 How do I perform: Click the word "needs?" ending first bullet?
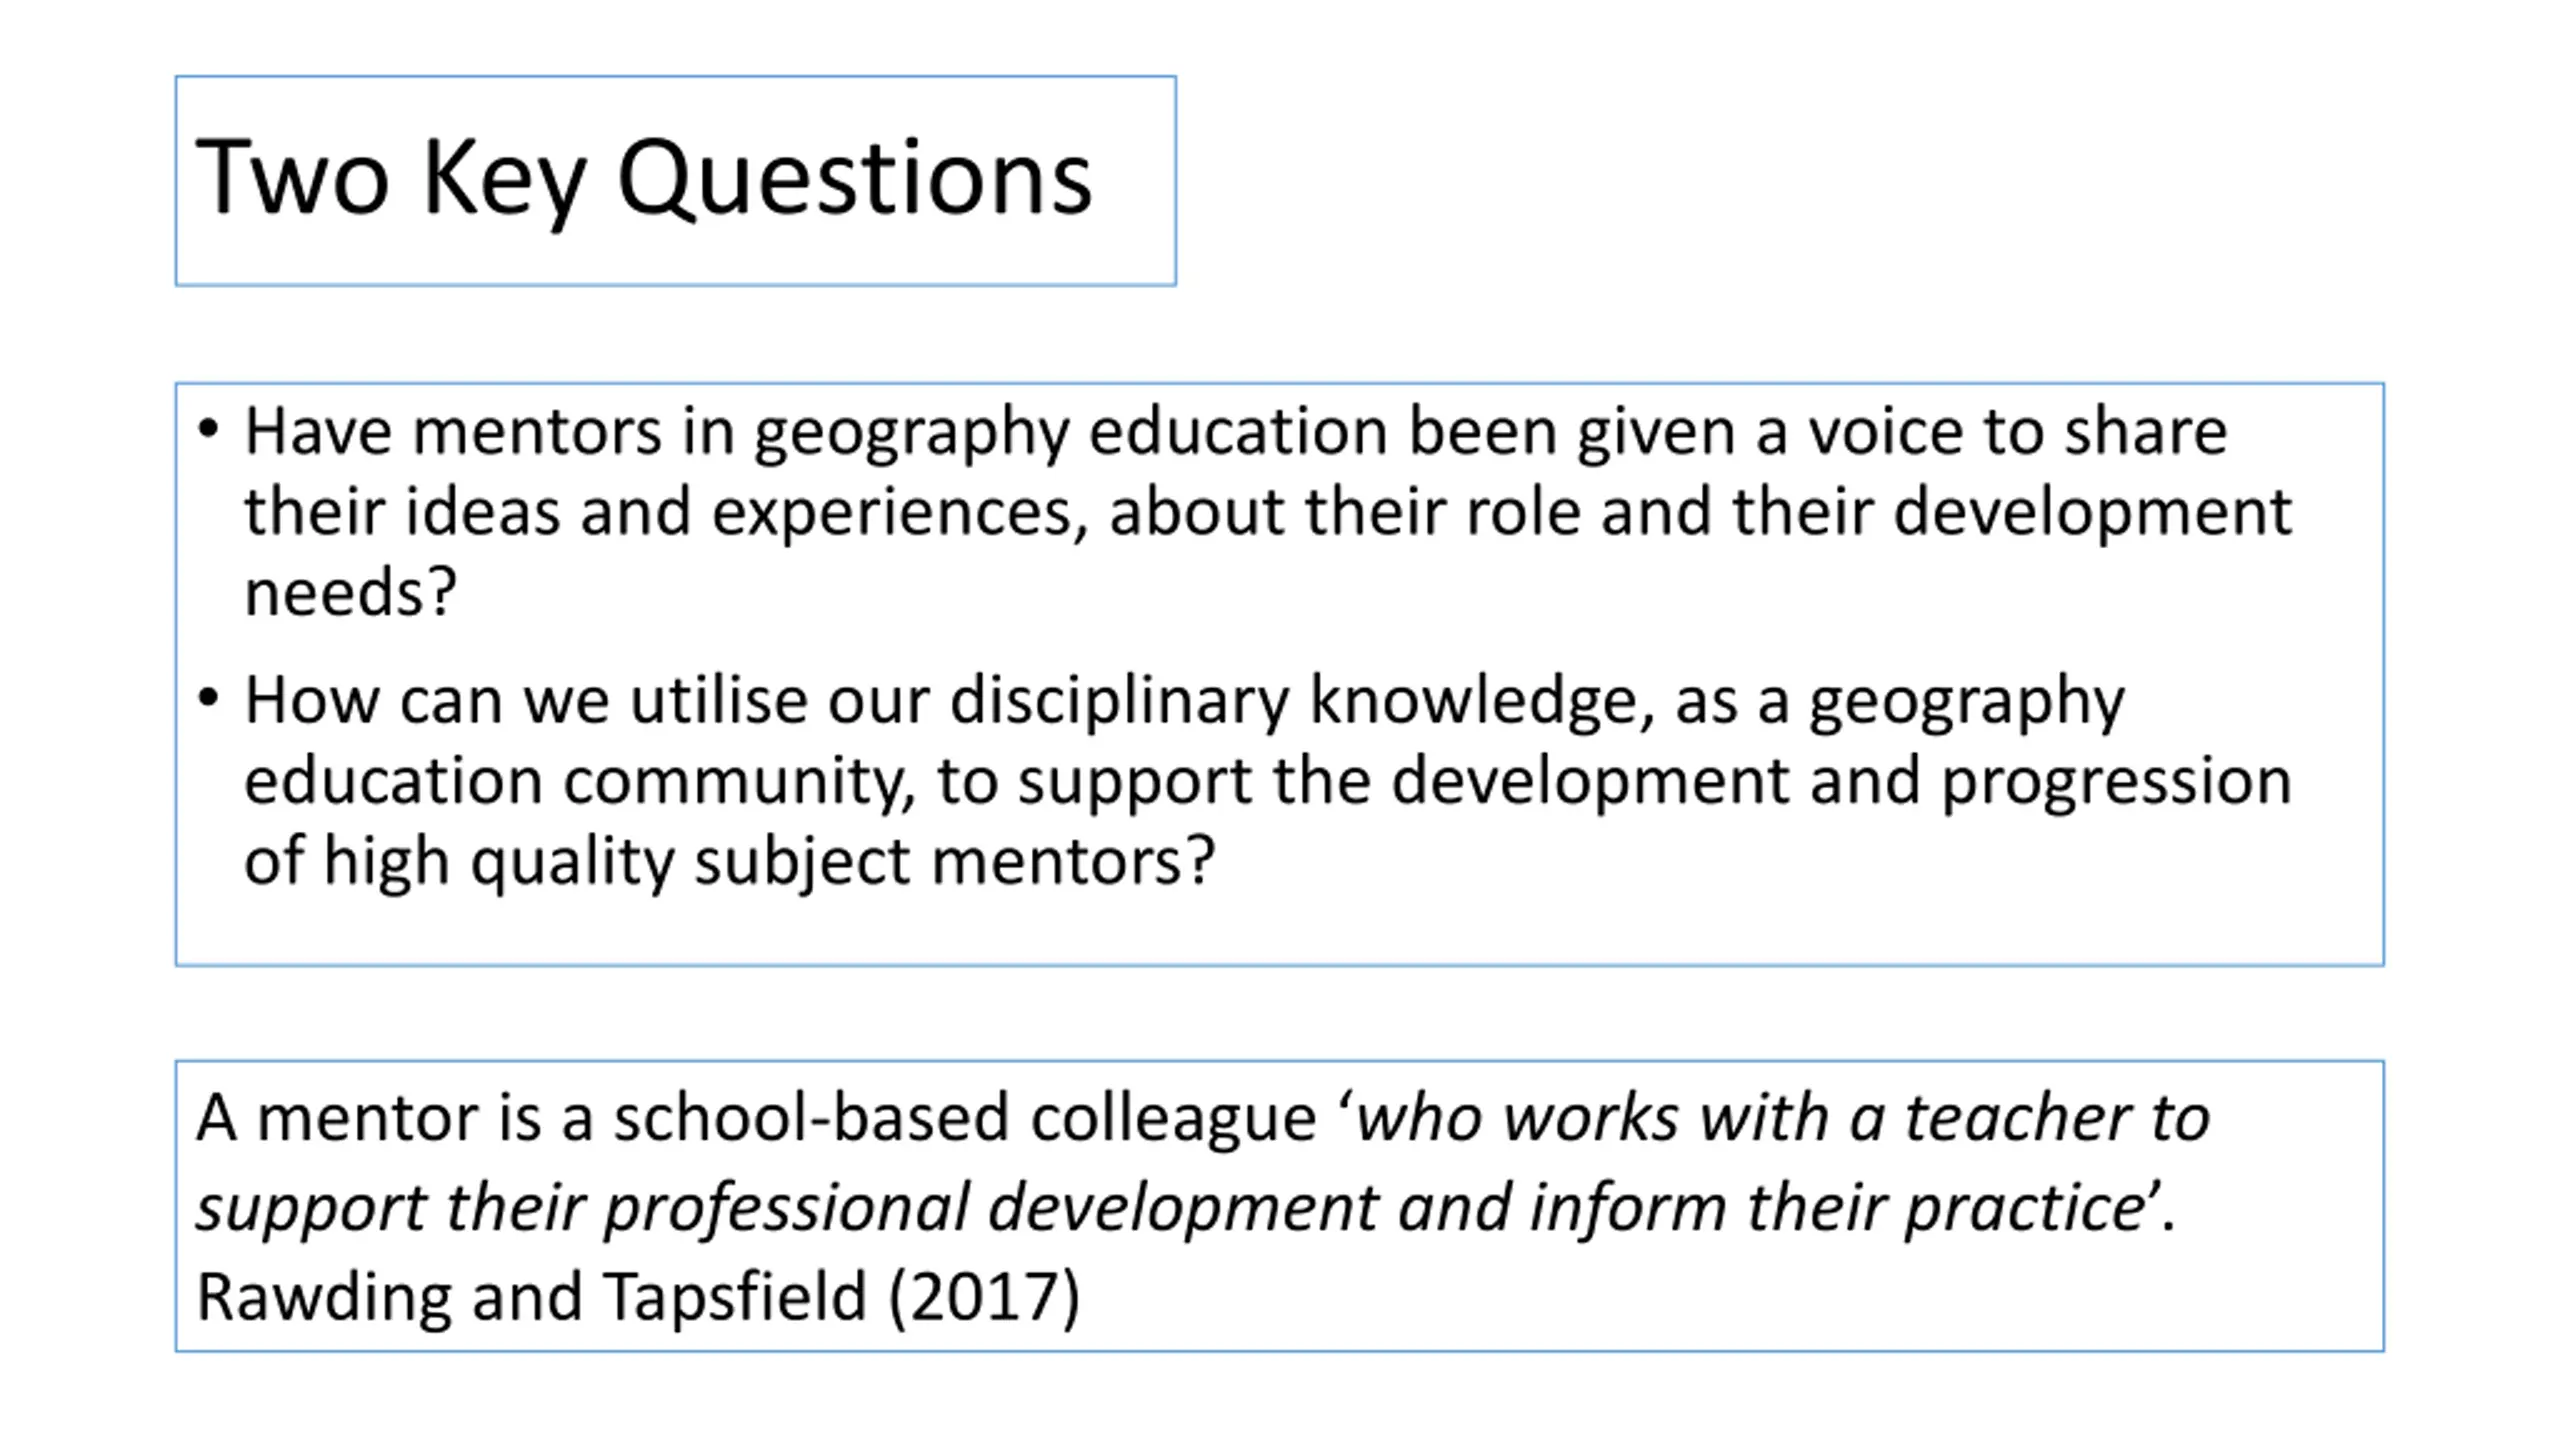351,592
